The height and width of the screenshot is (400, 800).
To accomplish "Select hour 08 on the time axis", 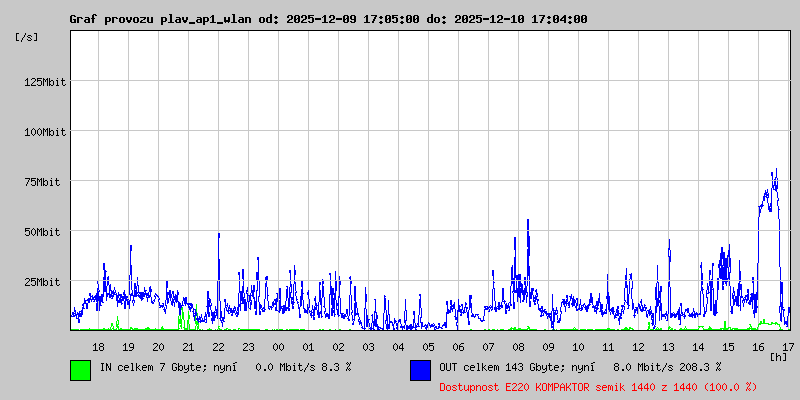I will 518,346.
